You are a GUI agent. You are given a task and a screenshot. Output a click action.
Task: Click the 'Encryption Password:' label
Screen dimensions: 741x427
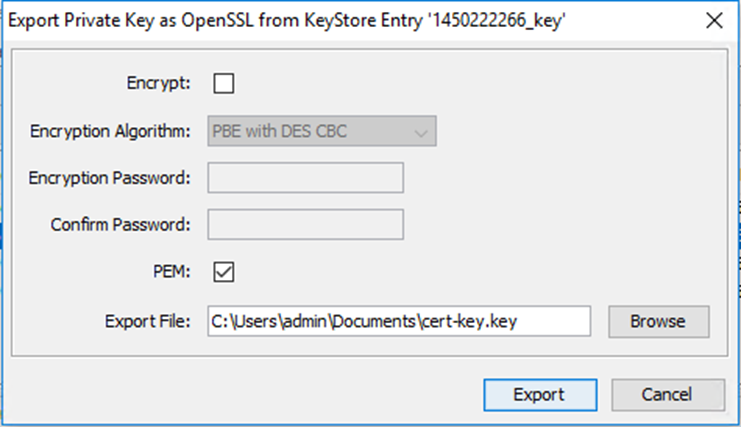[111, 178]
